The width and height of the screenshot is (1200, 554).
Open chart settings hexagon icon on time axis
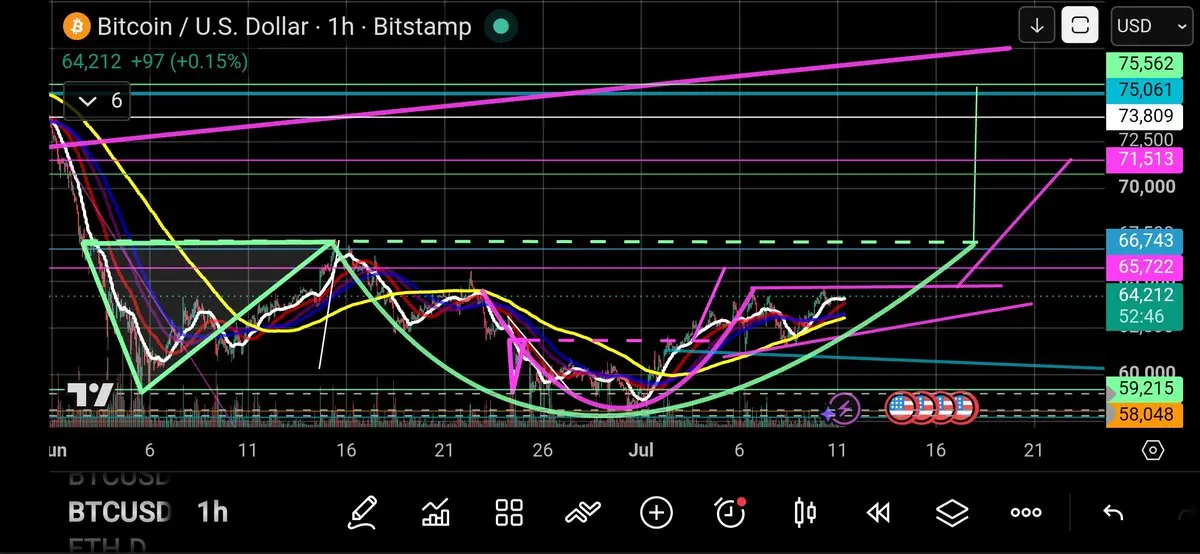point(1152,451)
